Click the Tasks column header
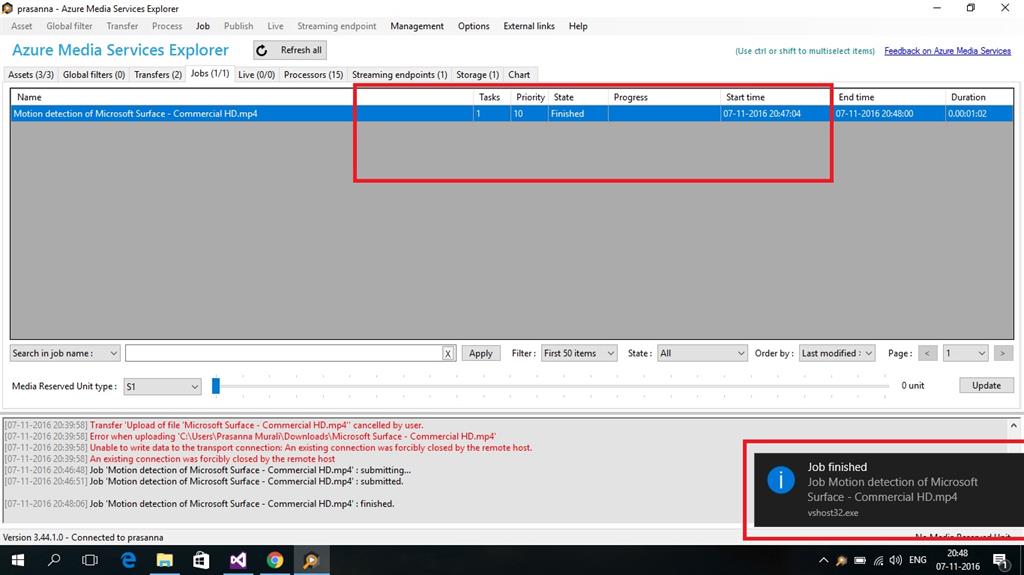The width and height of the screenshot is (1024, 575). click(x=492, y=97)
